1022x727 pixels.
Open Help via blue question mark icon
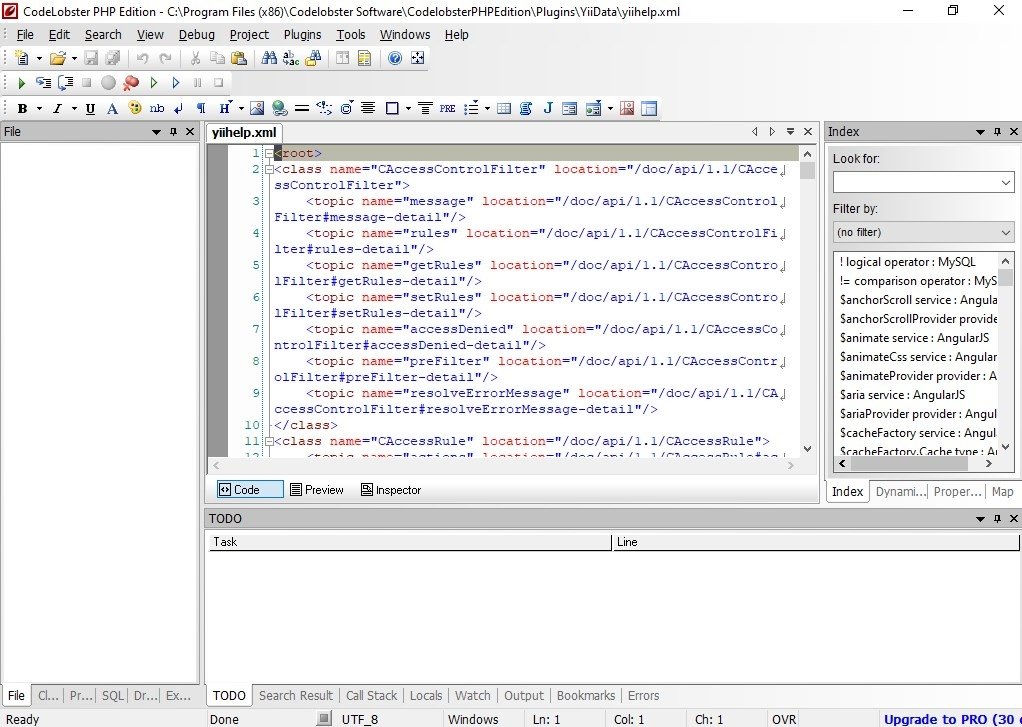pos(395,58)
